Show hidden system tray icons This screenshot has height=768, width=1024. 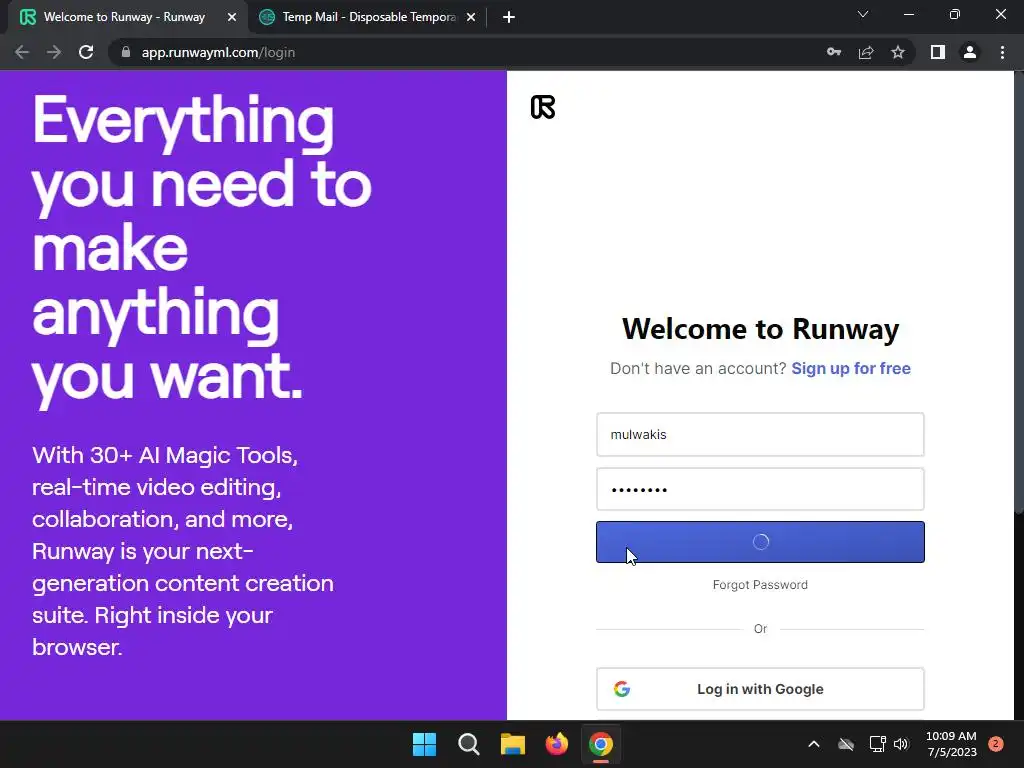pos(814,744)
